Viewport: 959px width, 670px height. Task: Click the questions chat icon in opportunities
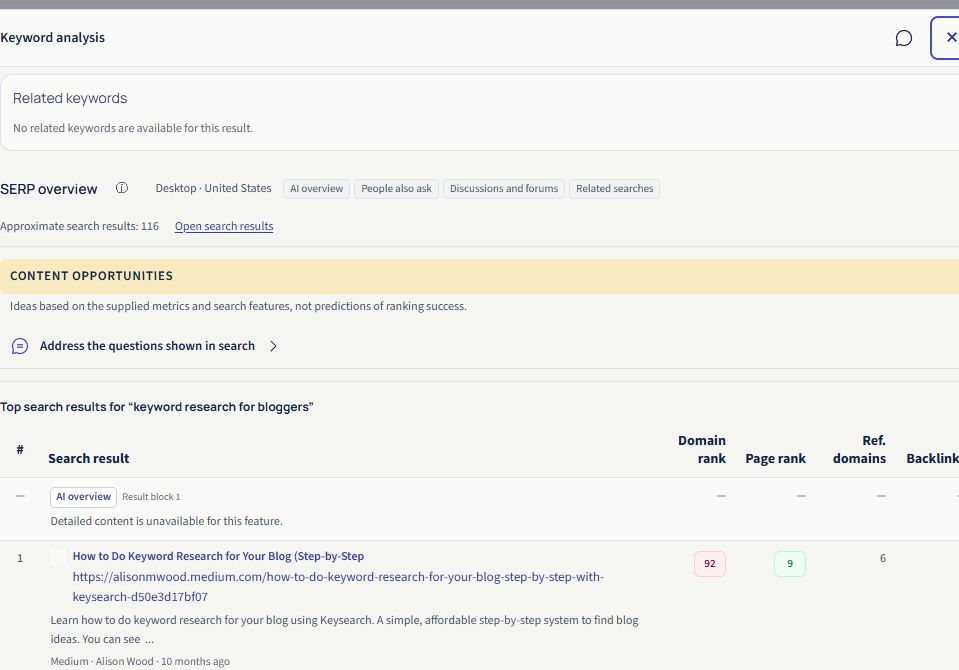pyautogui.click(x=20, y=346)
